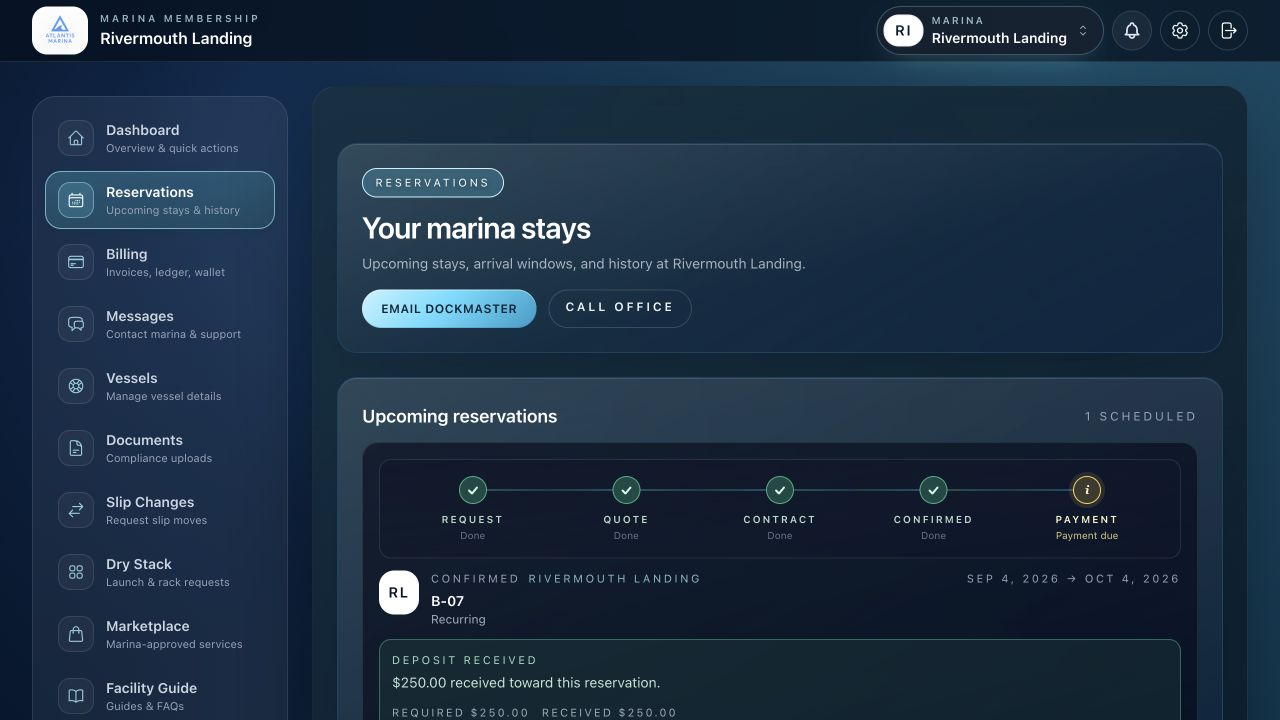Open the Messages section
The width and height of the screenshot is (1280, 720).
click(160, 324)
